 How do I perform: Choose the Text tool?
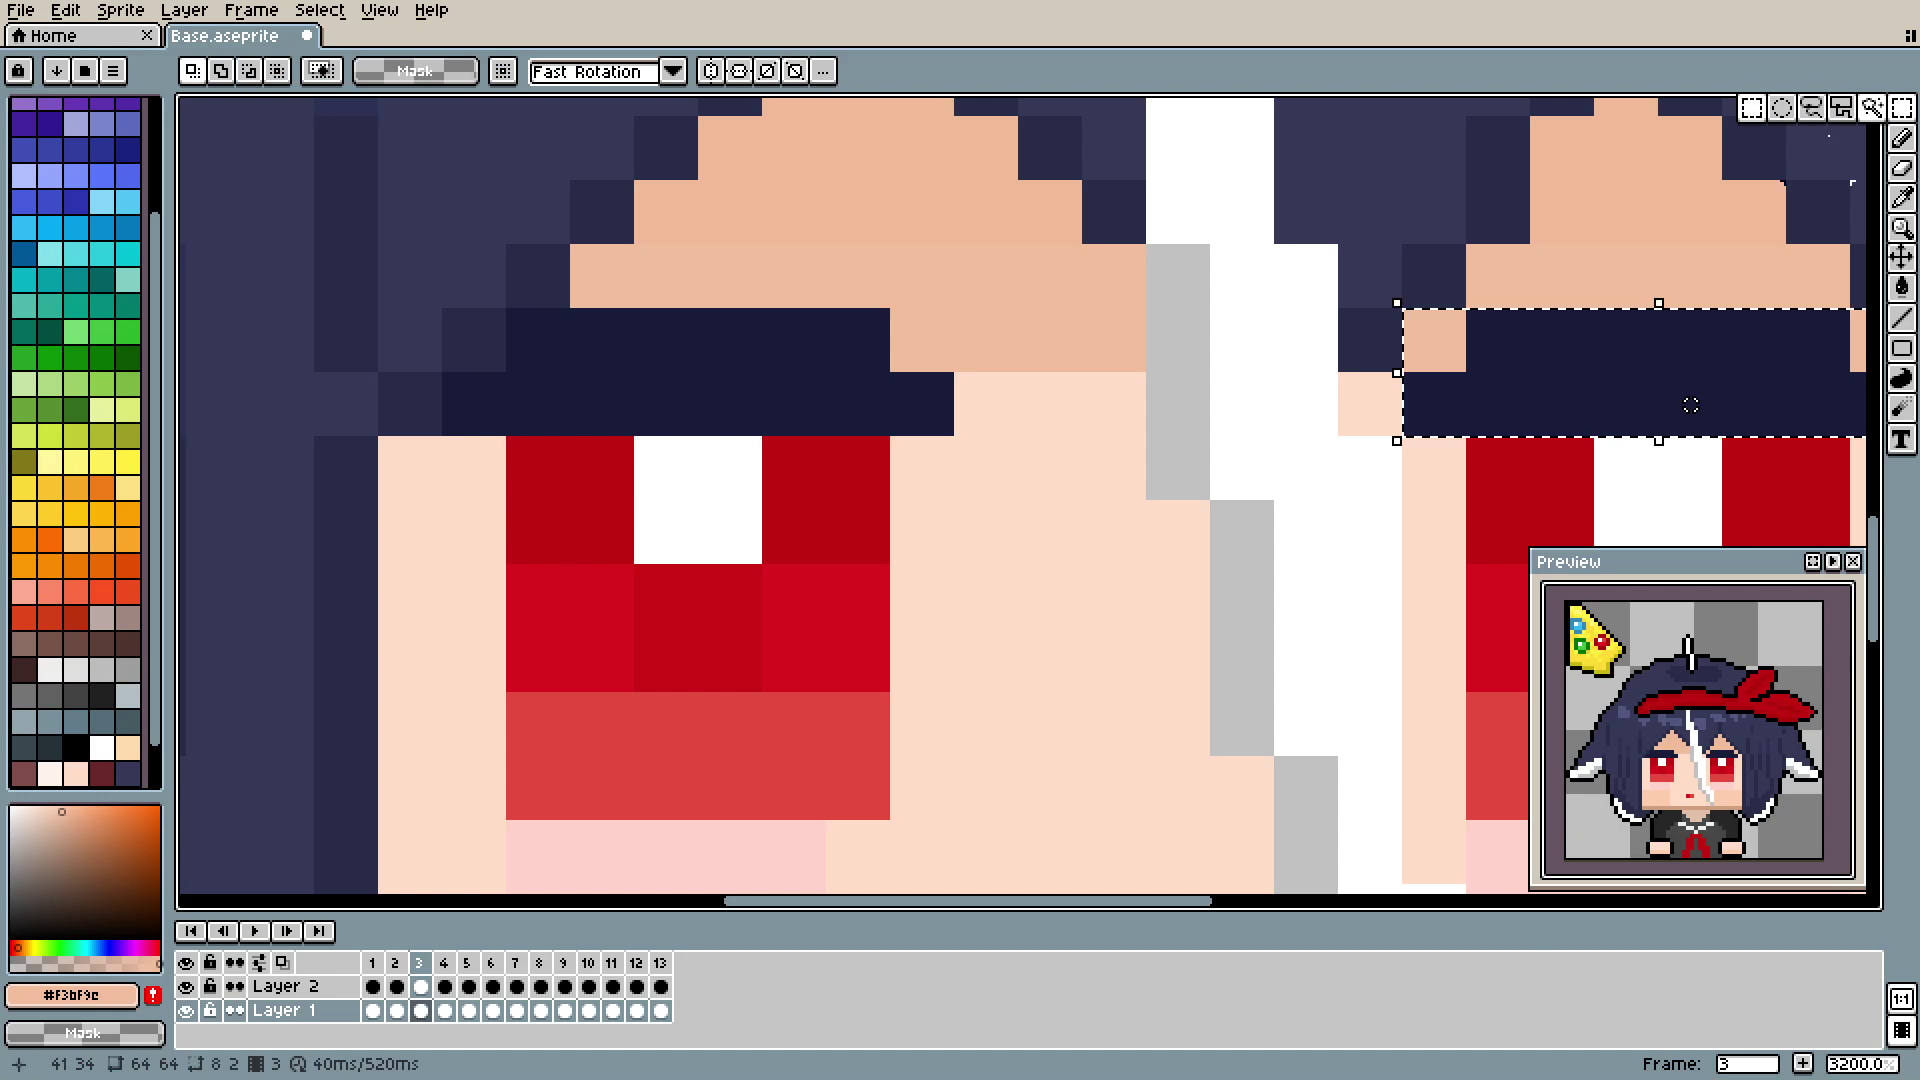point(1901,439)
